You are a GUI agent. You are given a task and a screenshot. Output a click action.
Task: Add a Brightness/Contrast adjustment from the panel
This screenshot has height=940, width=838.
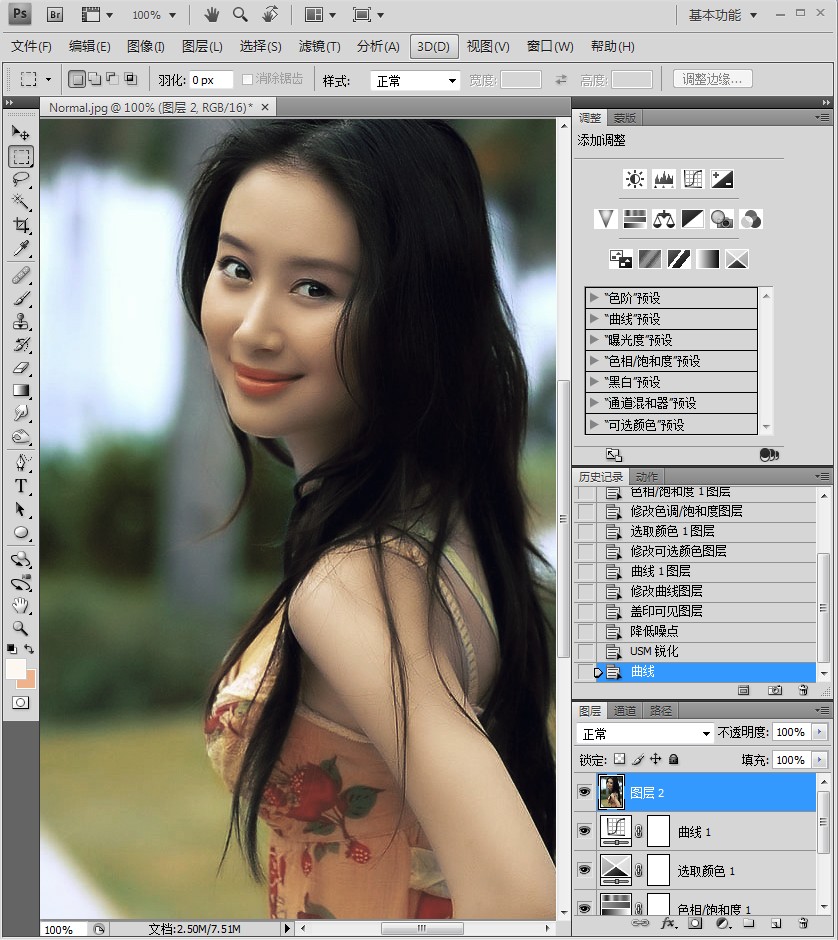point(635,179)
